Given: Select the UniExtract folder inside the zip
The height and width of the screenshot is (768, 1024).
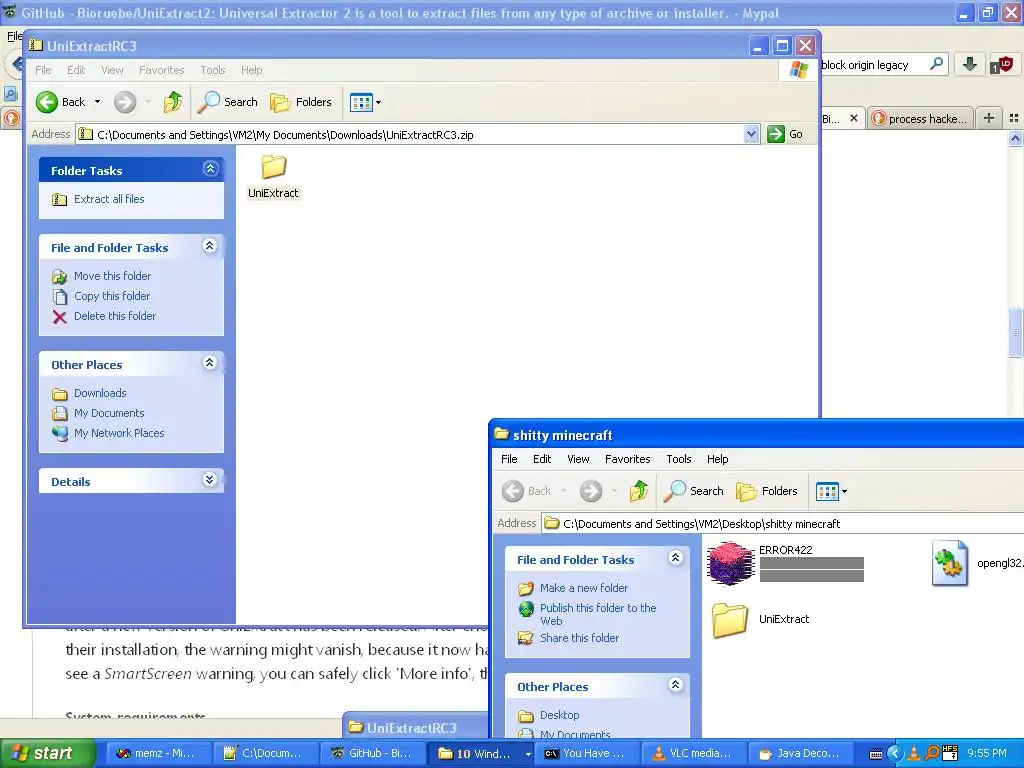Looking at the screenshot, I should point(273,176).
